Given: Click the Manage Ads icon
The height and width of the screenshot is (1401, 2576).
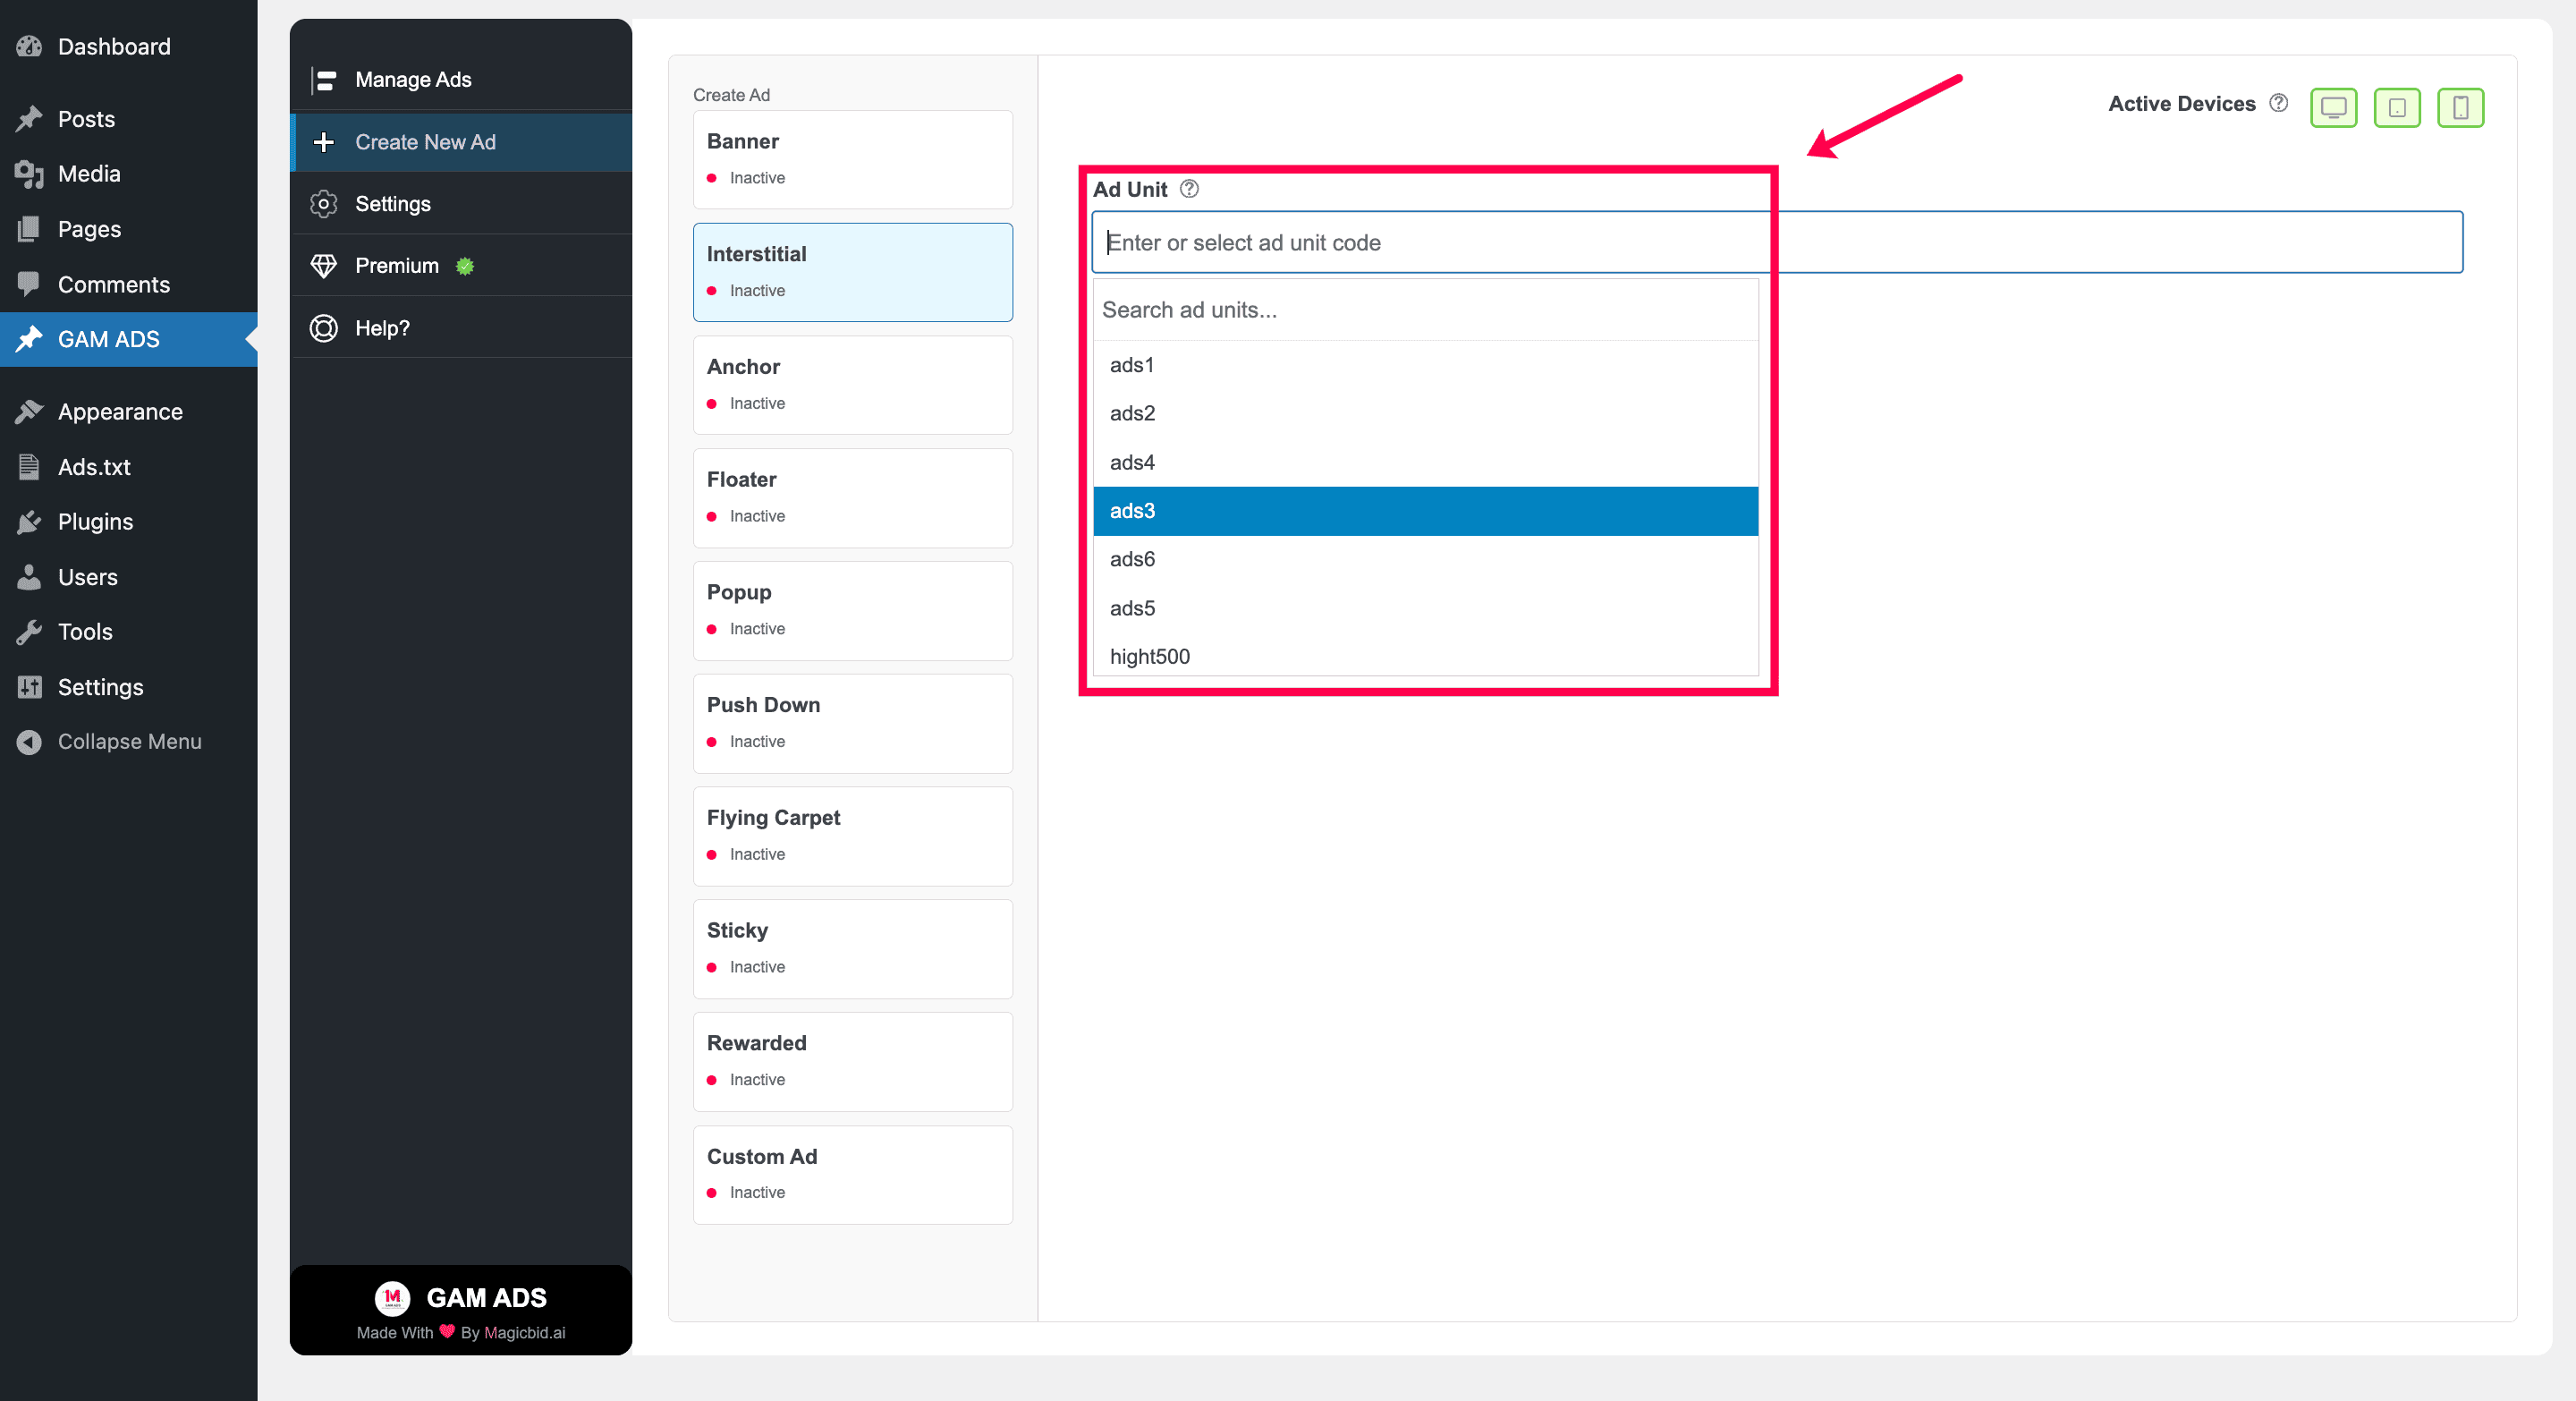Looking at the screenshot, I should point(323,80).
